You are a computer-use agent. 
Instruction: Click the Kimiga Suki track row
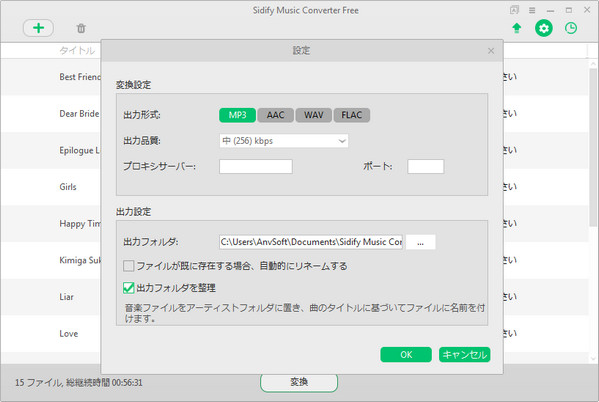tap(51, 260)
